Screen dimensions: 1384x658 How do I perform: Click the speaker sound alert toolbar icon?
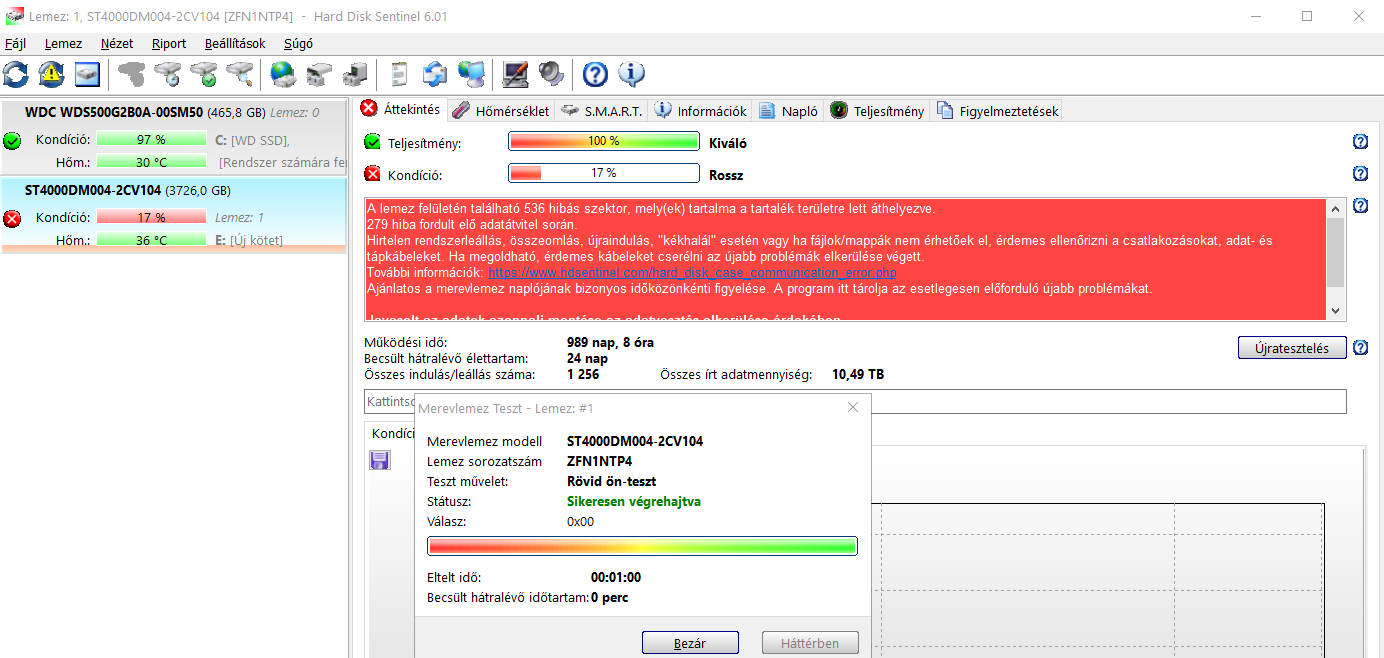pos(551,74)
